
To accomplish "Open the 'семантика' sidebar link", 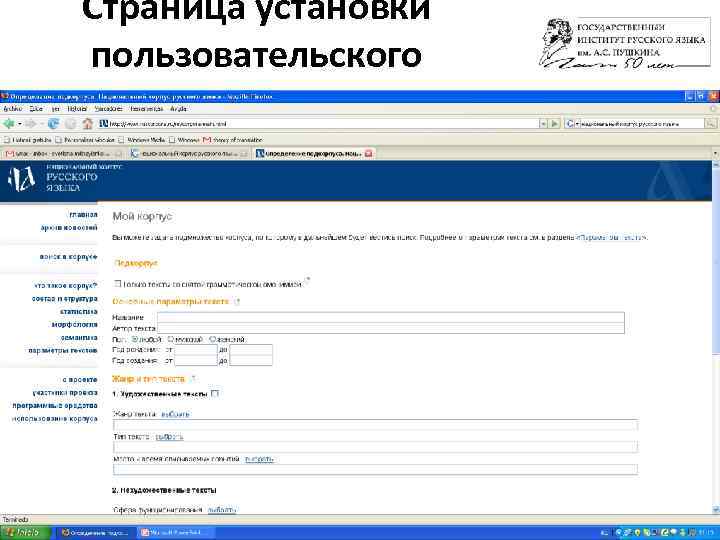I will tap(79, 338).
